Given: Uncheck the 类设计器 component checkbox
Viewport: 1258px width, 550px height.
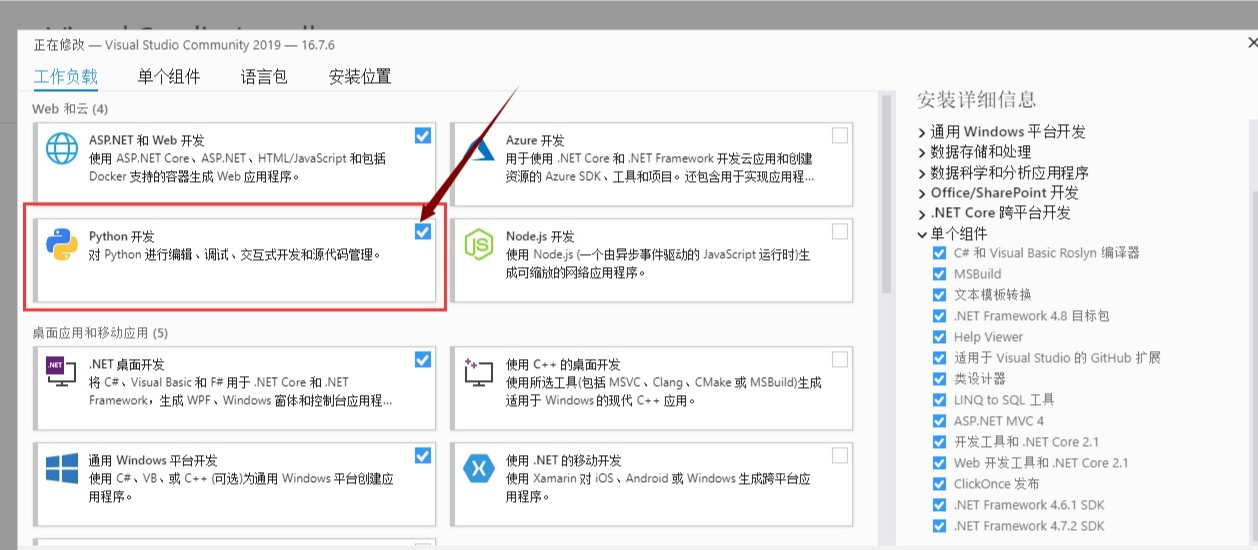Looking at the screenshot, I should (939, 379).
